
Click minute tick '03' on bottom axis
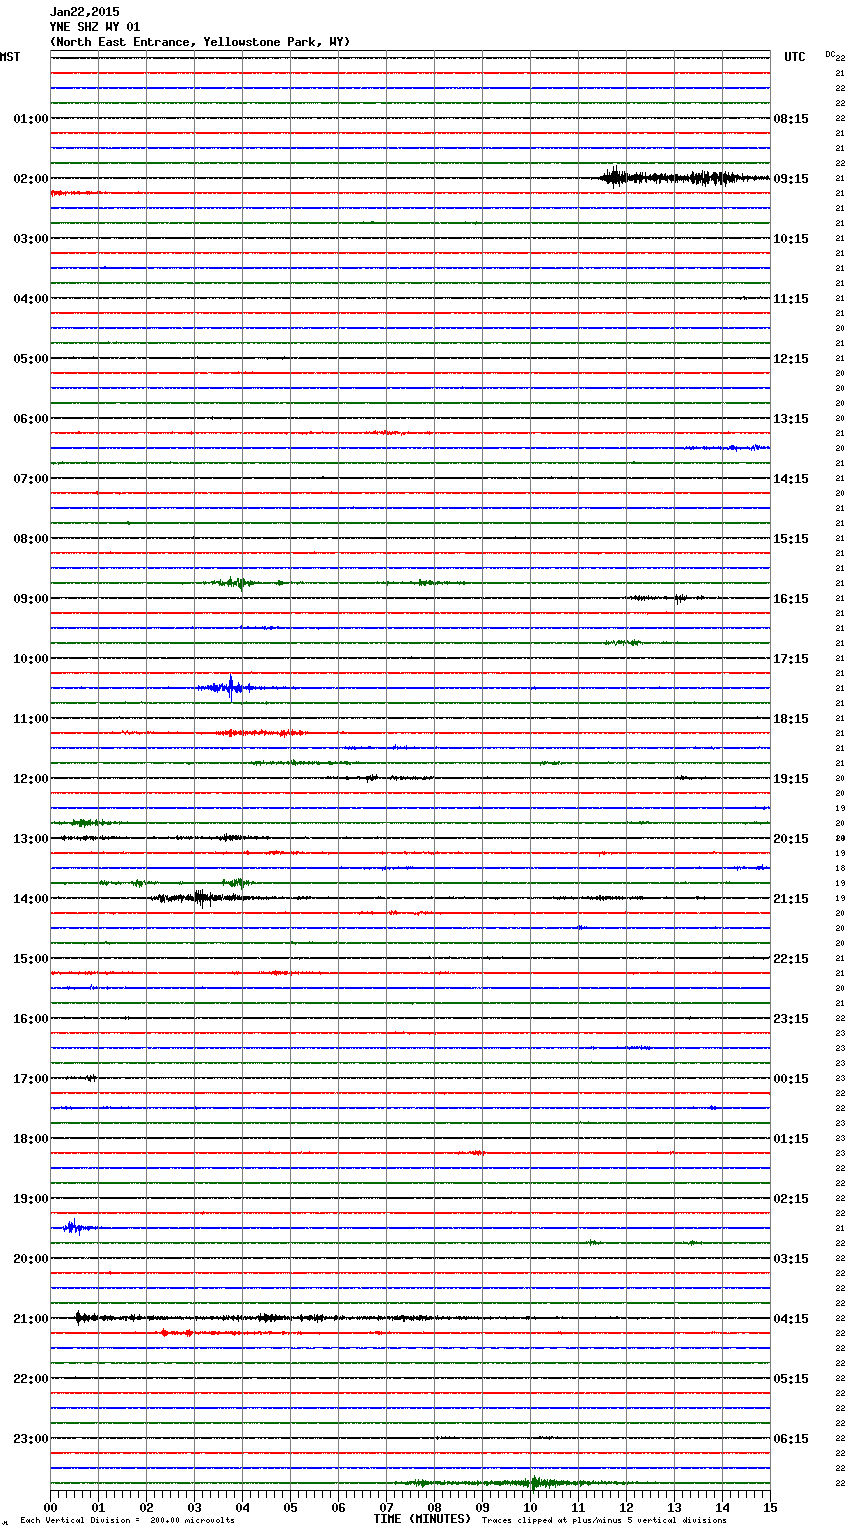(194, 1507)
